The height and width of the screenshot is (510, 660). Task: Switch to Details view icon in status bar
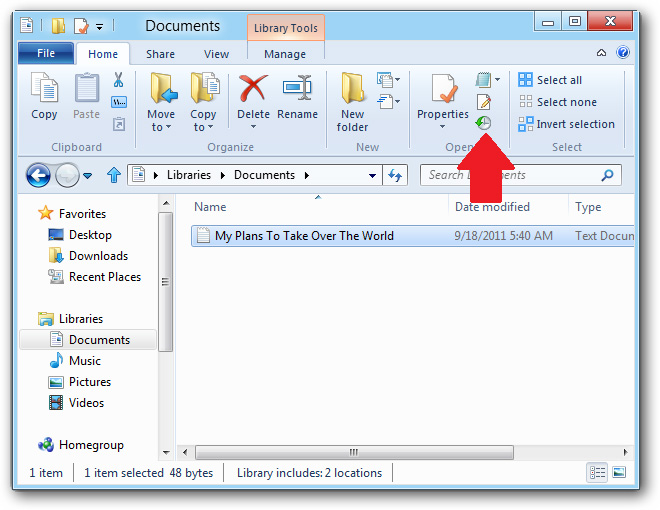coord(597,473)
